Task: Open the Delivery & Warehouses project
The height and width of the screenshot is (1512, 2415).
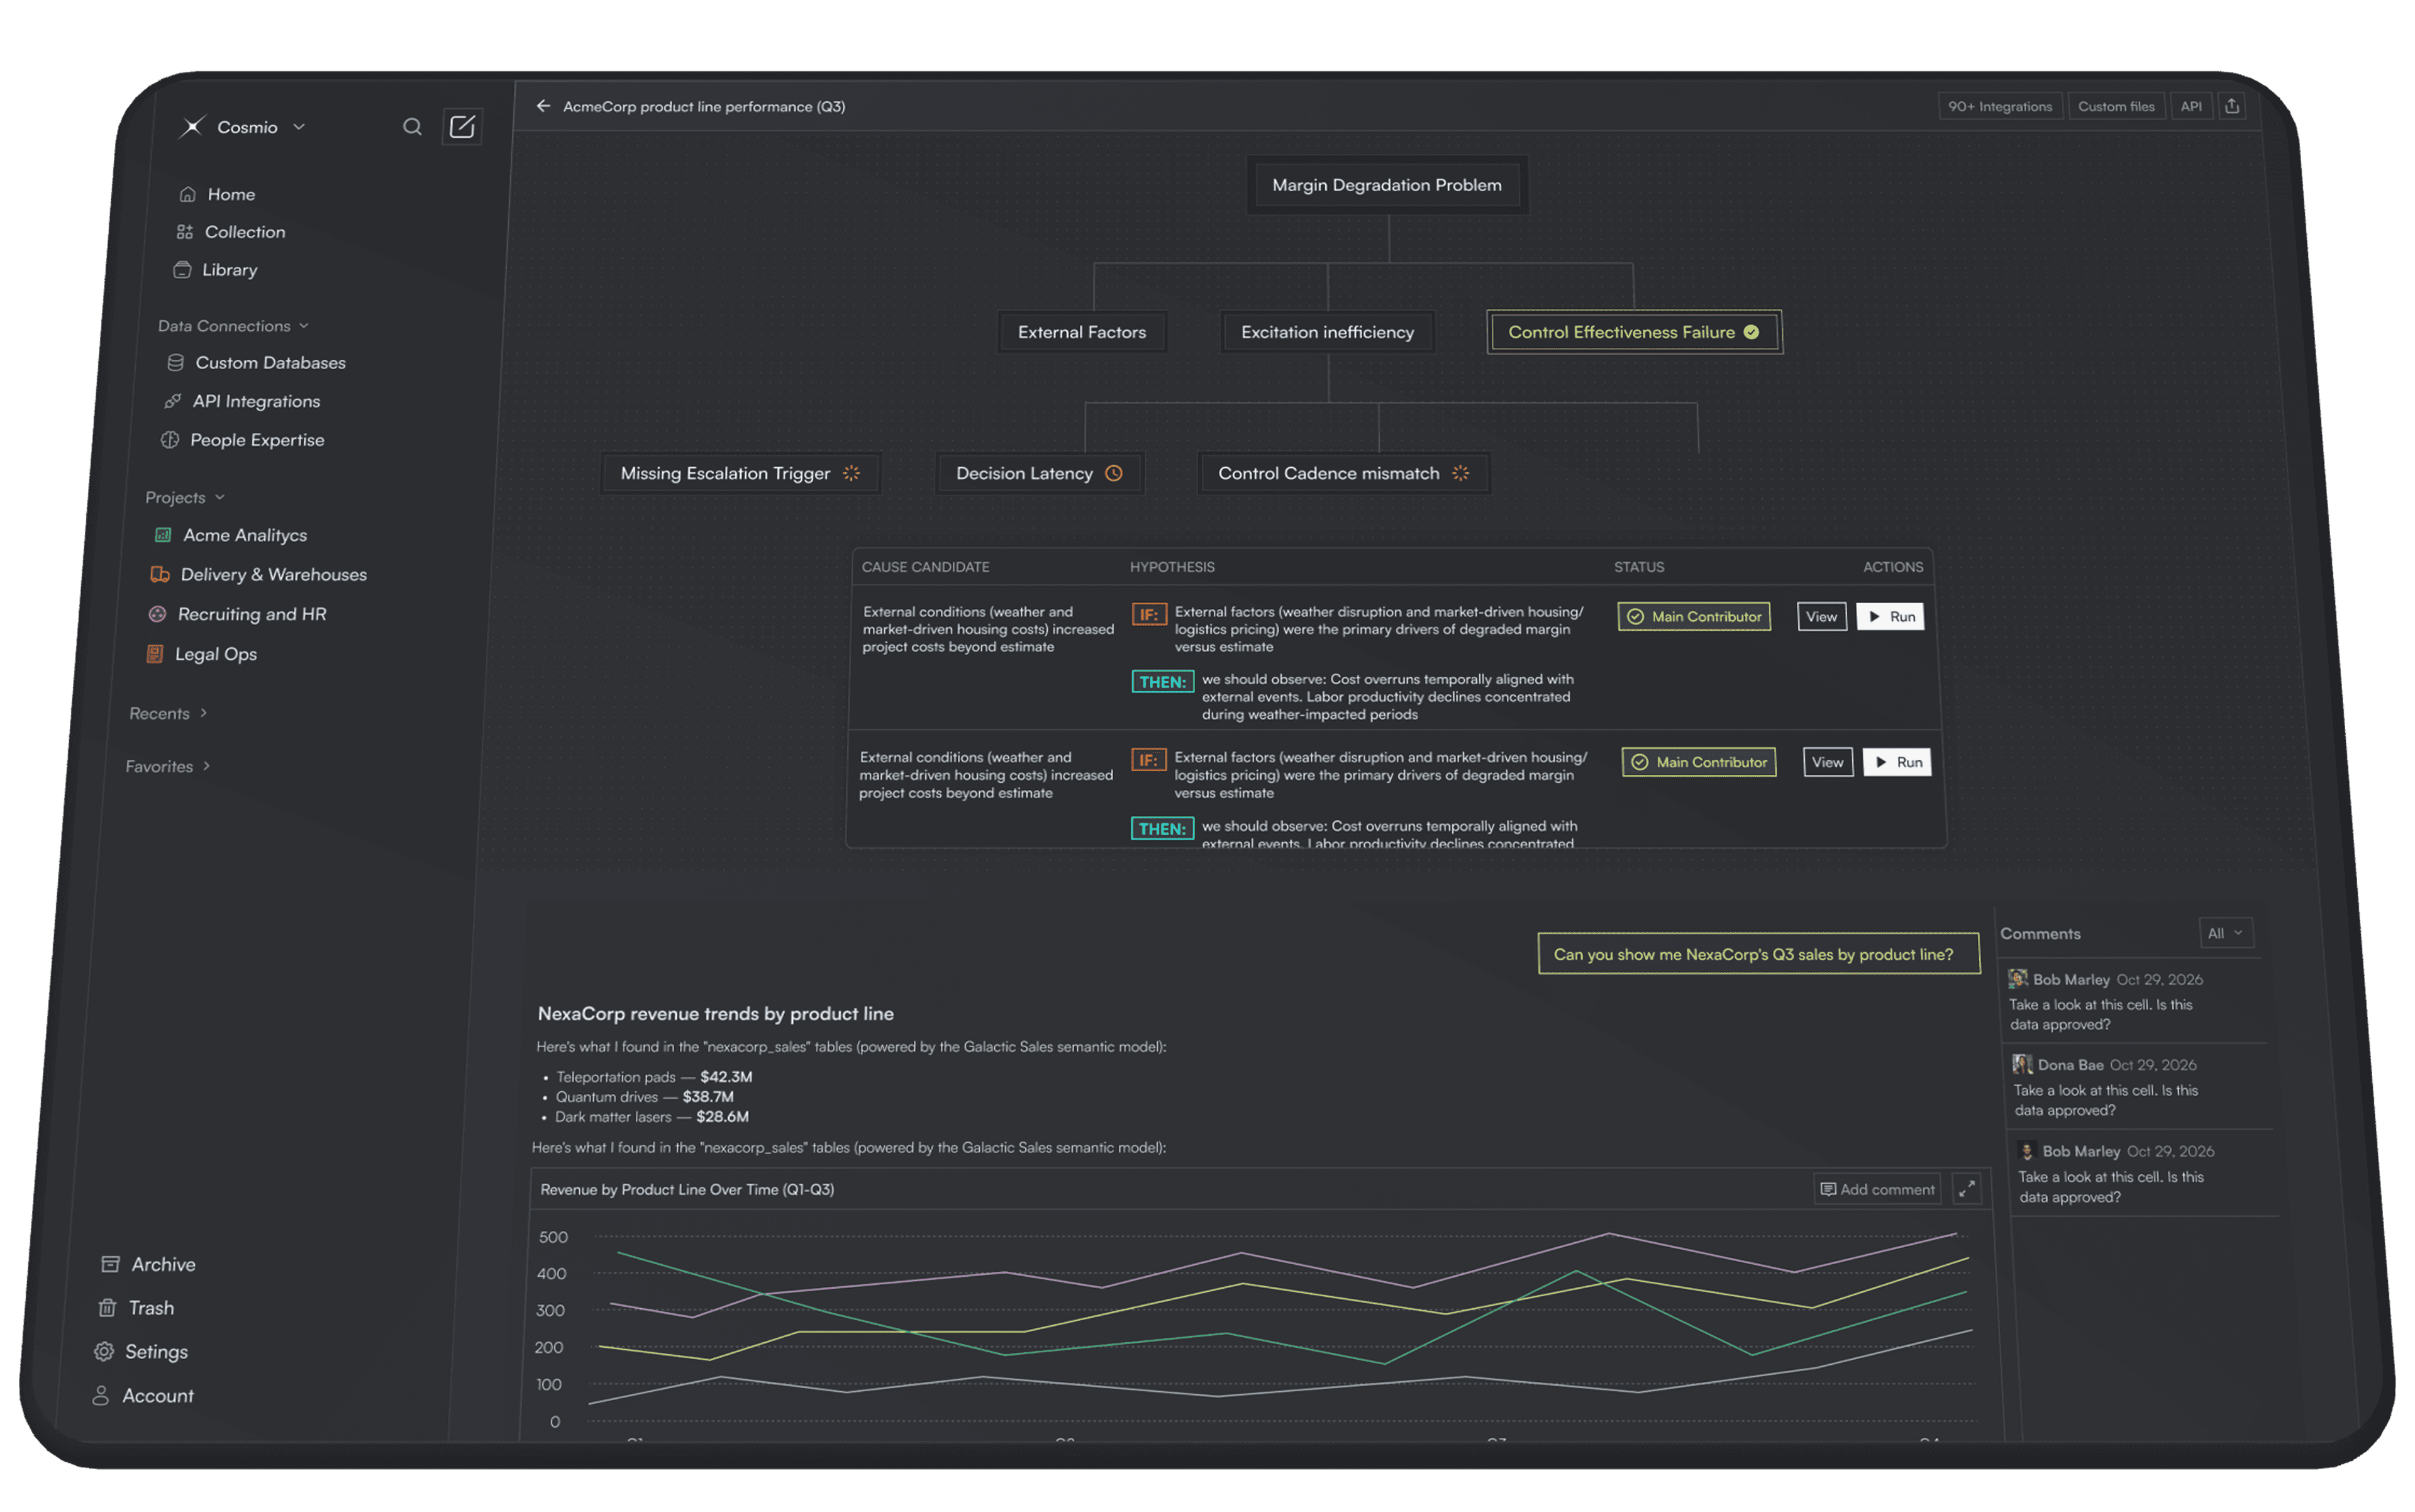Action: coord(274,574)
